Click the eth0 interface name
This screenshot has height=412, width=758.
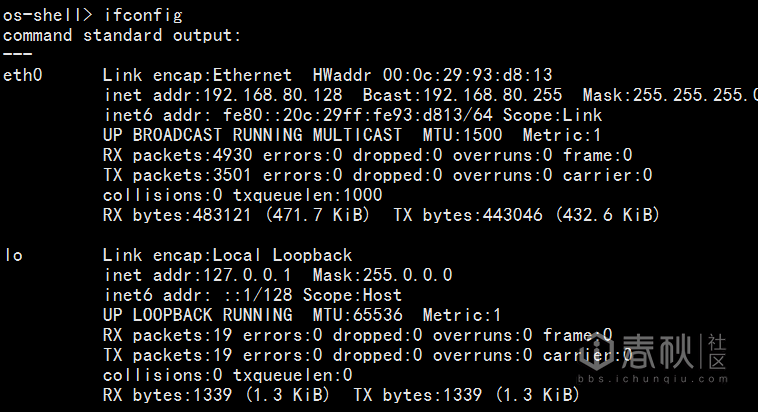tap(22, 75)
